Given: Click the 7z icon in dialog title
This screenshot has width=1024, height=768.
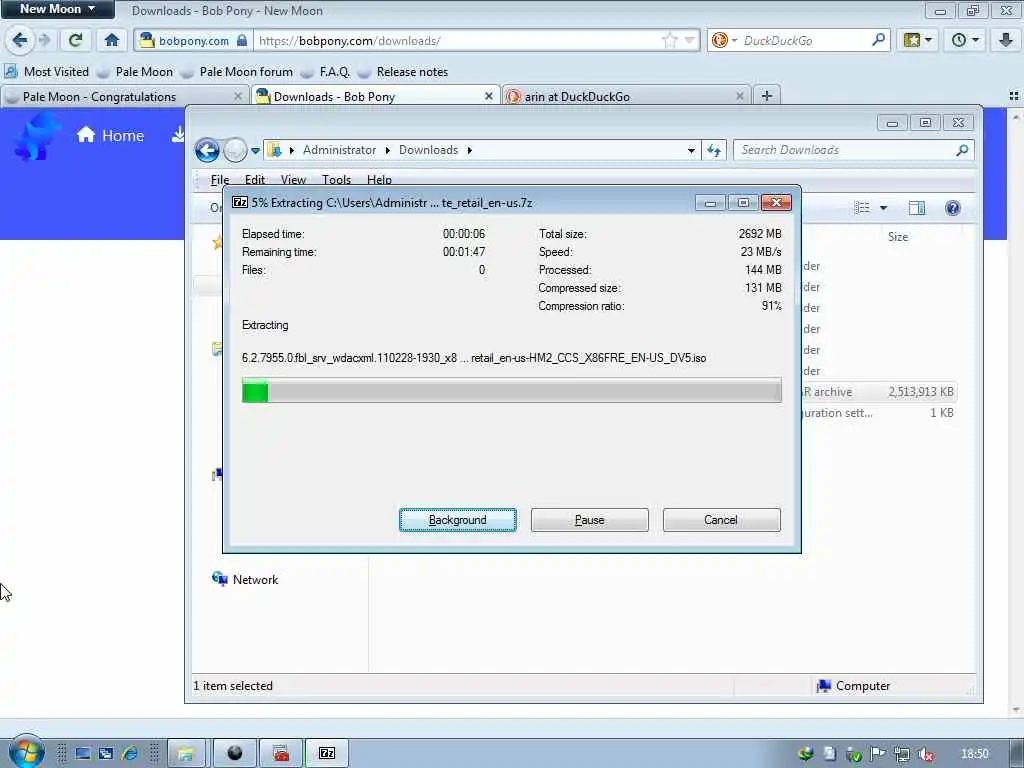Looking at the screenshot, I should [x=240, y=202].
